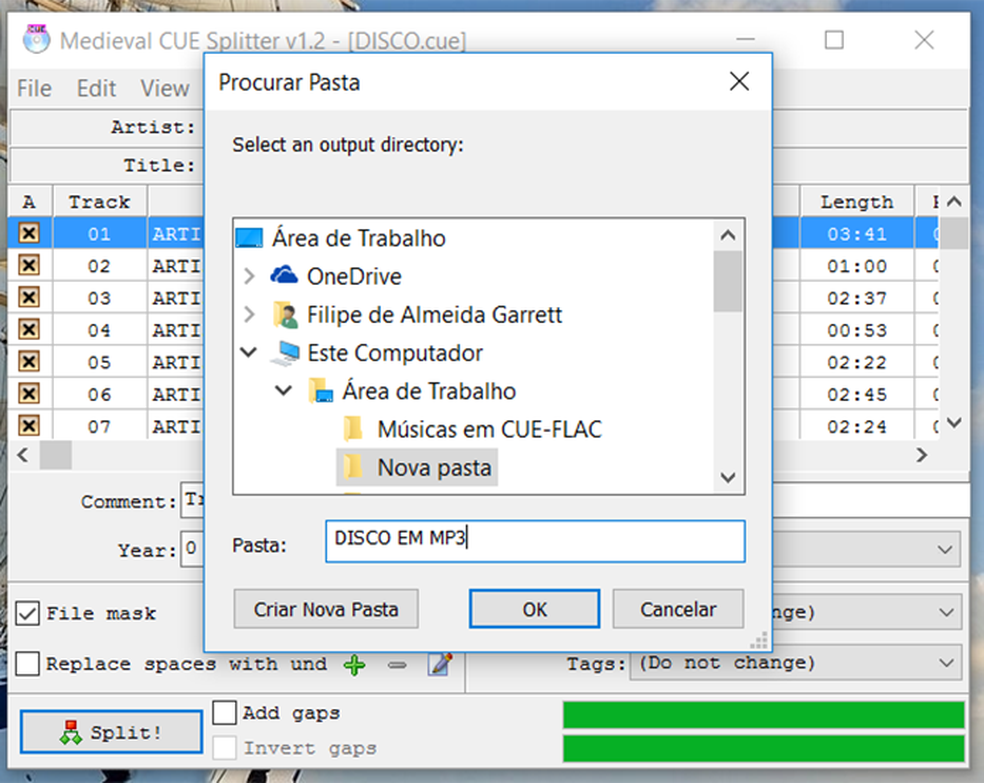Select Este Computador in folder tree
Viewport: 984px width, 783px height.
click(x=395, y=353)
